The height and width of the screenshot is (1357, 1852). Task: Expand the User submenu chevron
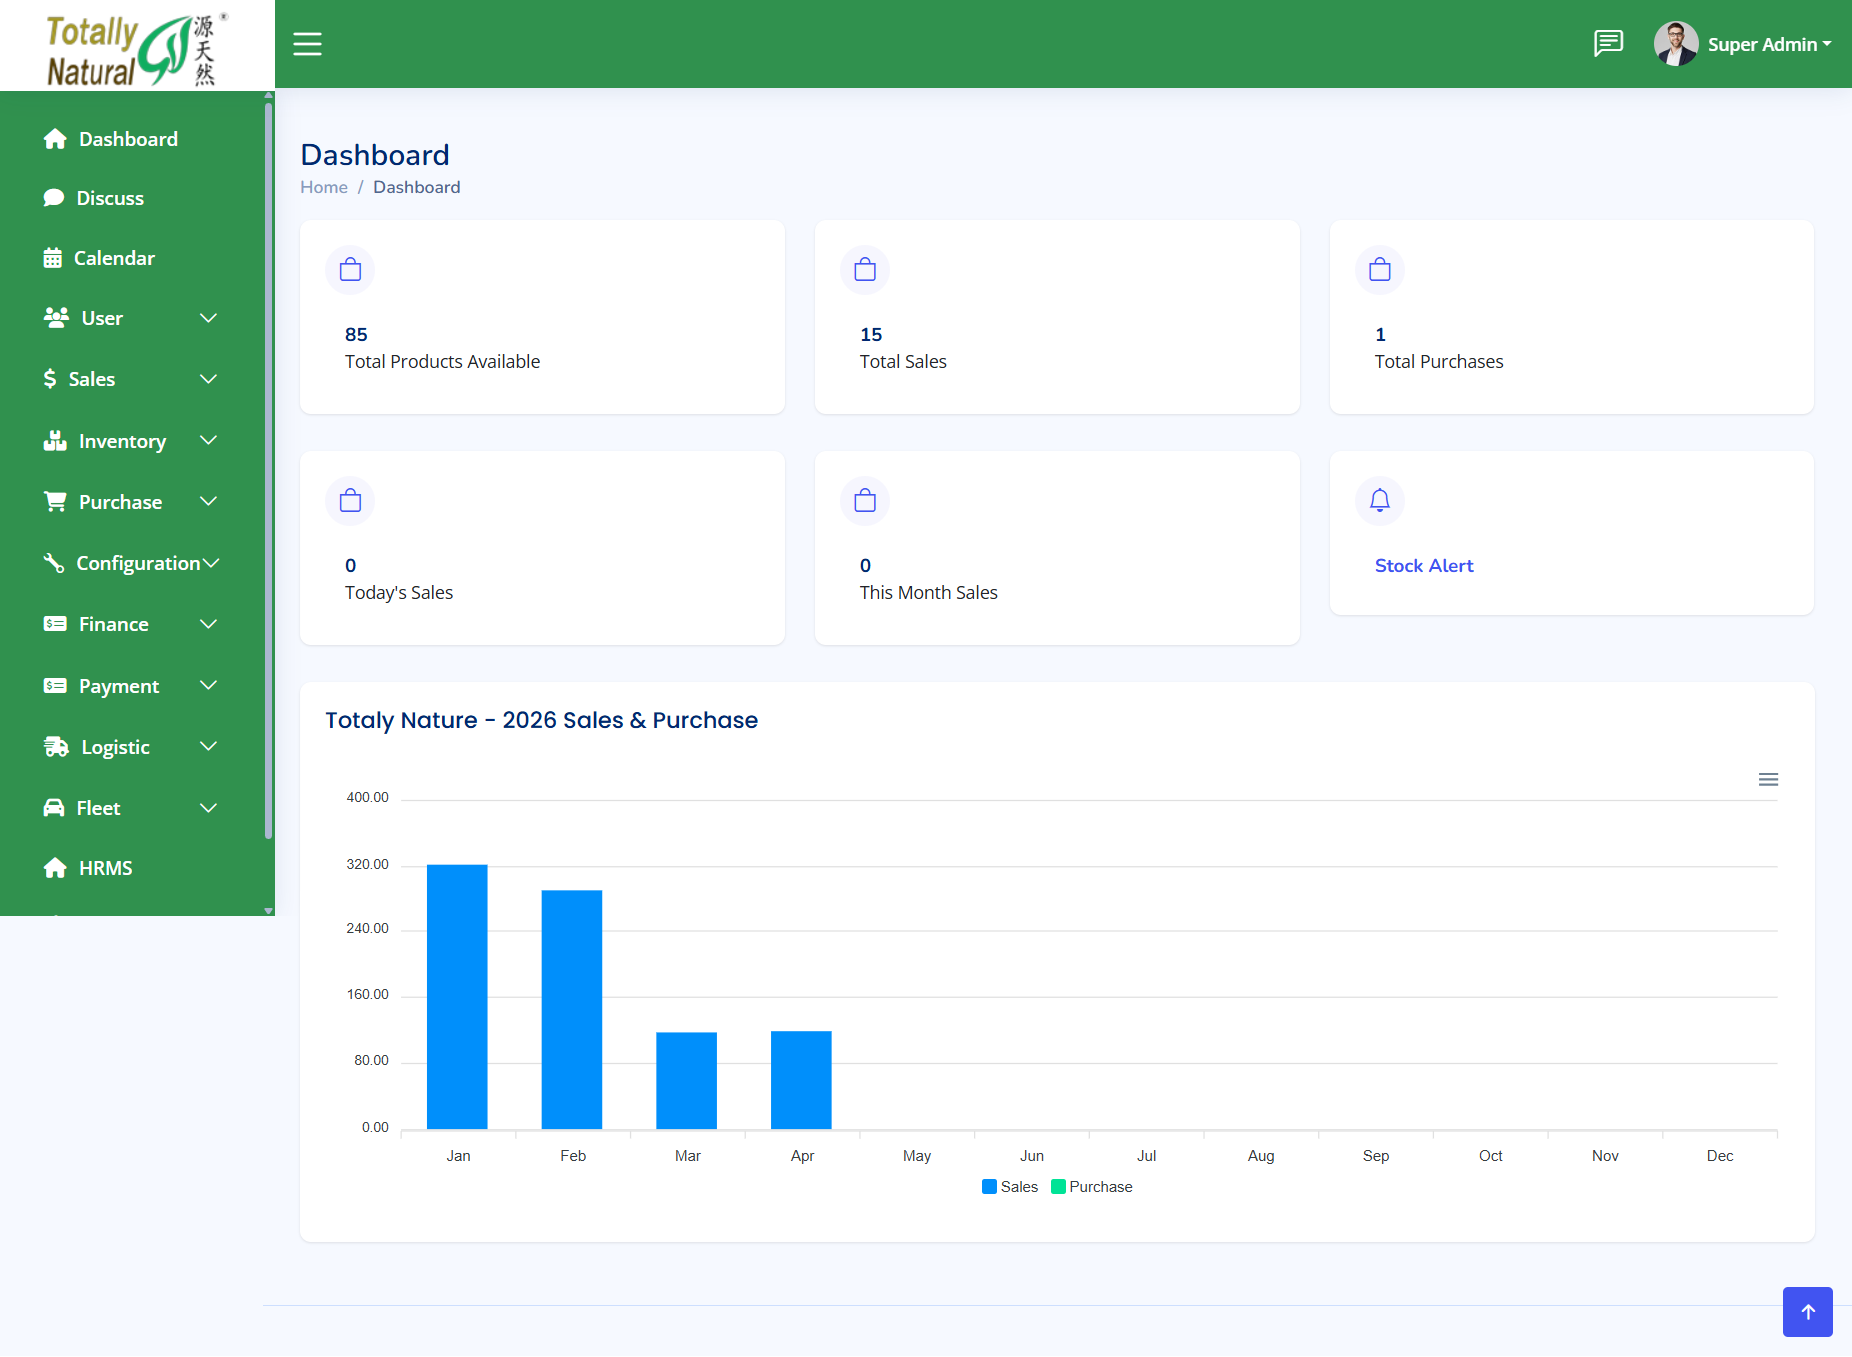(x=208, y=318)
